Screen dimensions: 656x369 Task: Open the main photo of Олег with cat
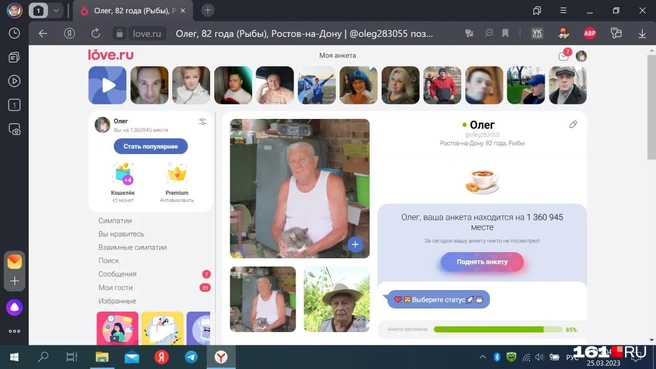coord(300,188)
